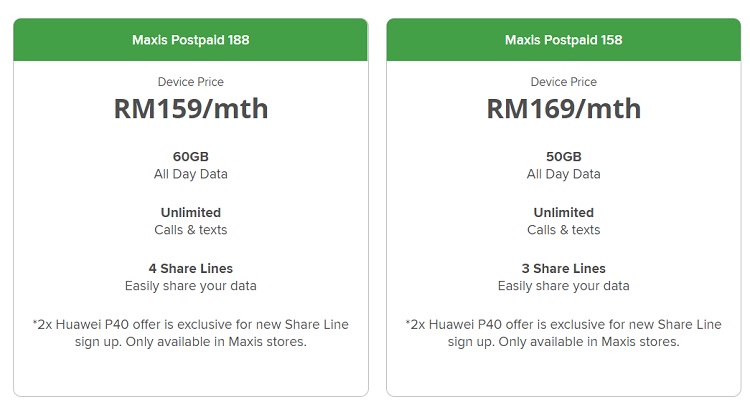The width and height of the screenshot is (750, 412).
Task: Click the 60GB data label
Action: pyautogui.click(x=190, y=156)
